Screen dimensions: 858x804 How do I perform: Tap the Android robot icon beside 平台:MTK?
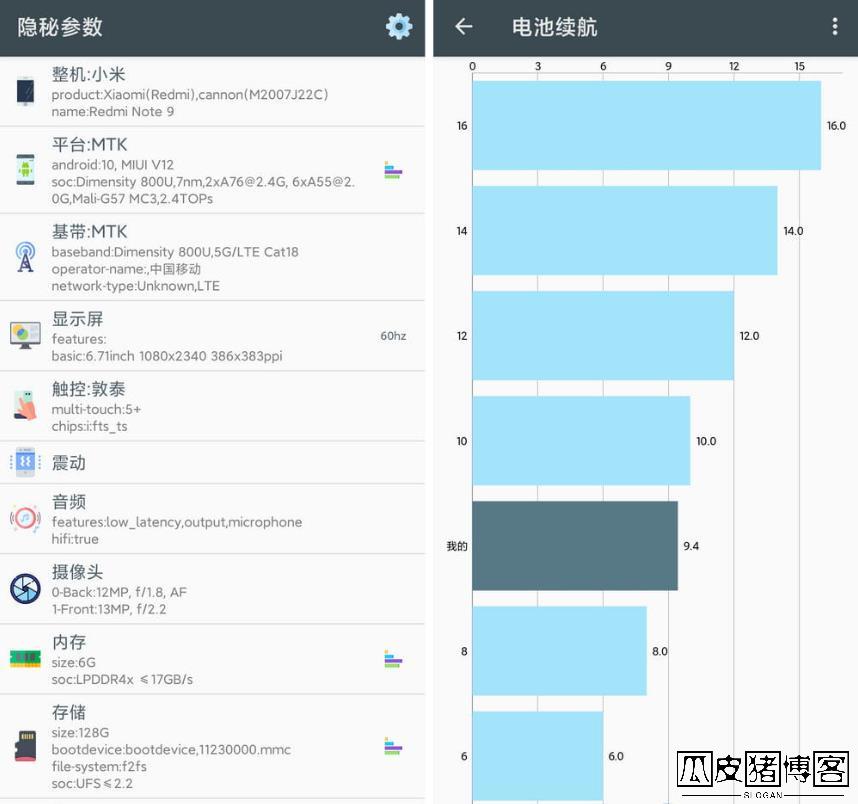pyautogui.click(x=25, y=170)
